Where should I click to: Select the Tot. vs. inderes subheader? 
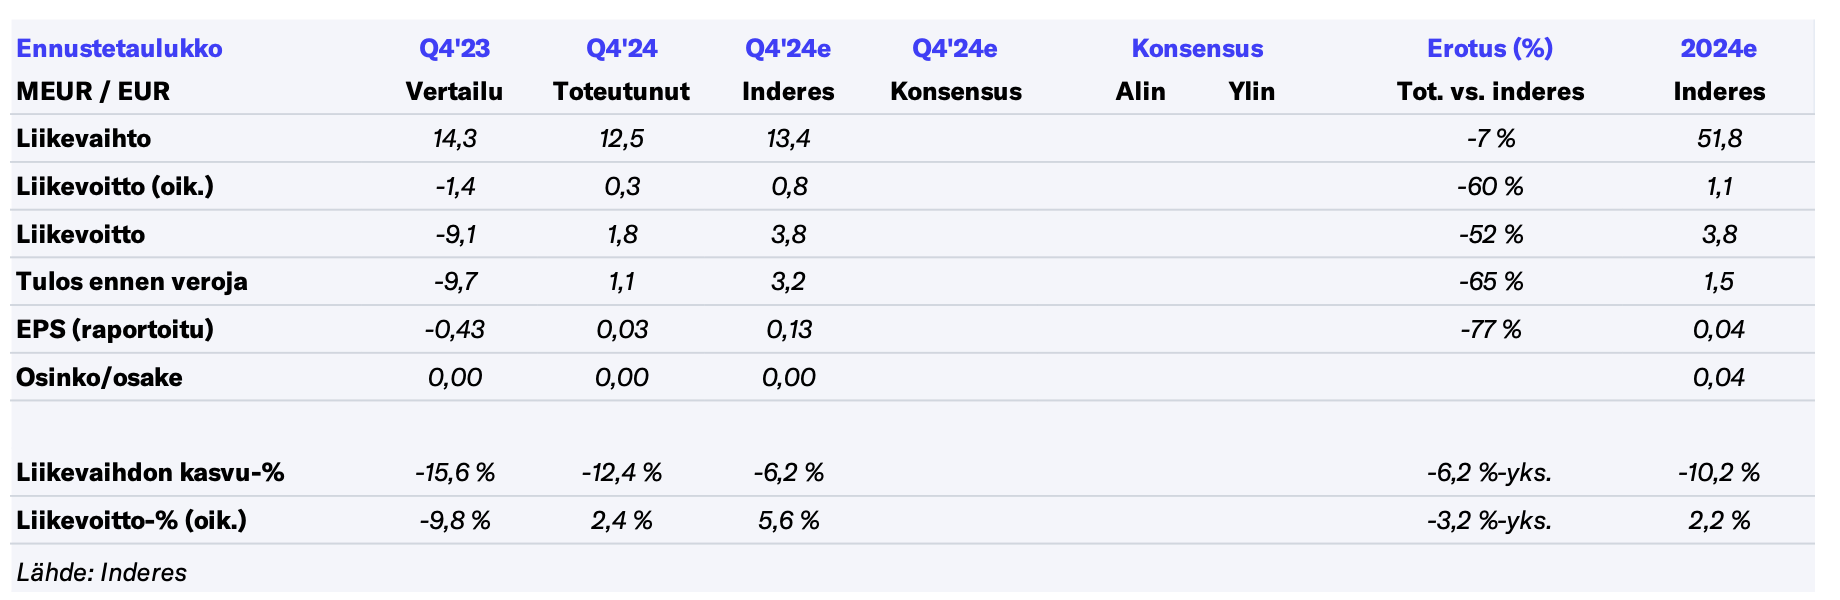tap(1490, 92)
